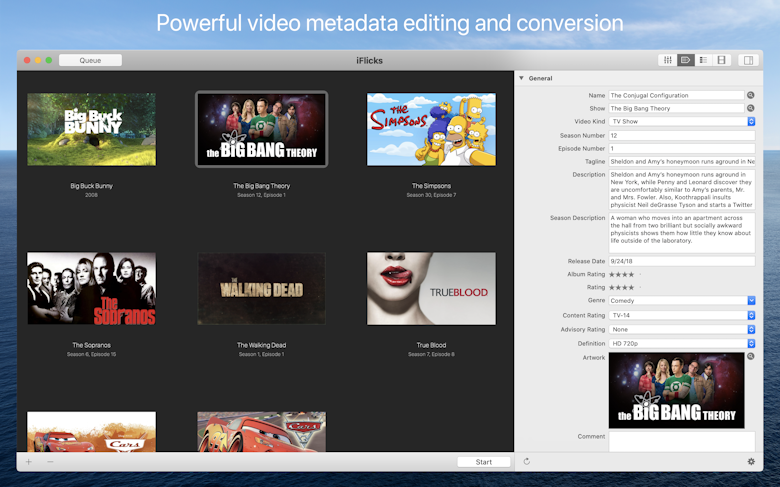
Task: Click the Start button
Action: tap(484, 462)
